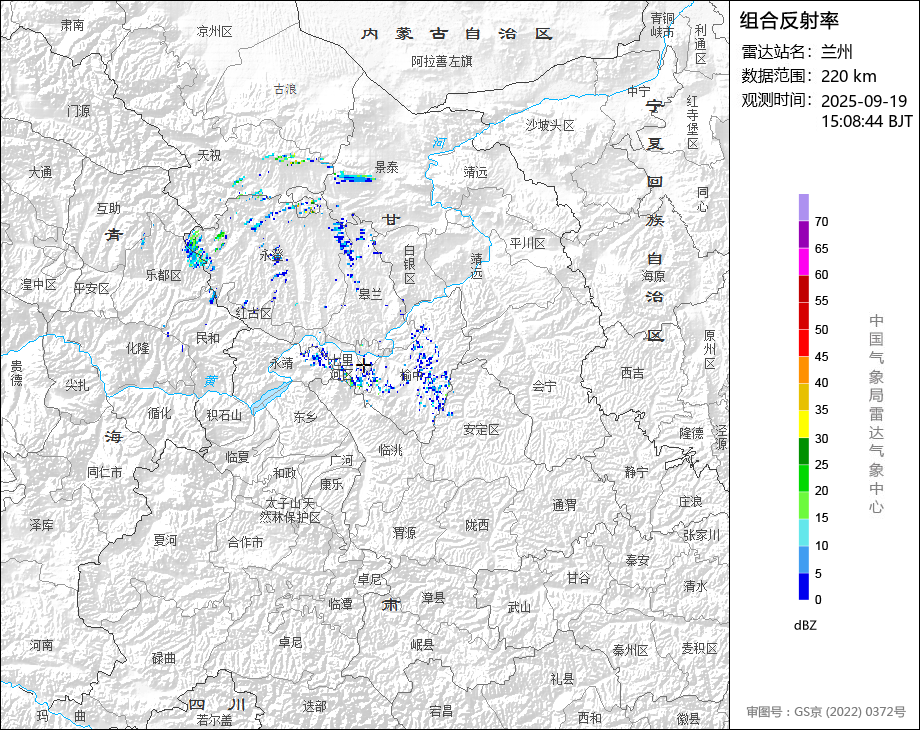920x730 pixels.
Task: Click the station name value 兰州
Action: click(x=836, y=52)
